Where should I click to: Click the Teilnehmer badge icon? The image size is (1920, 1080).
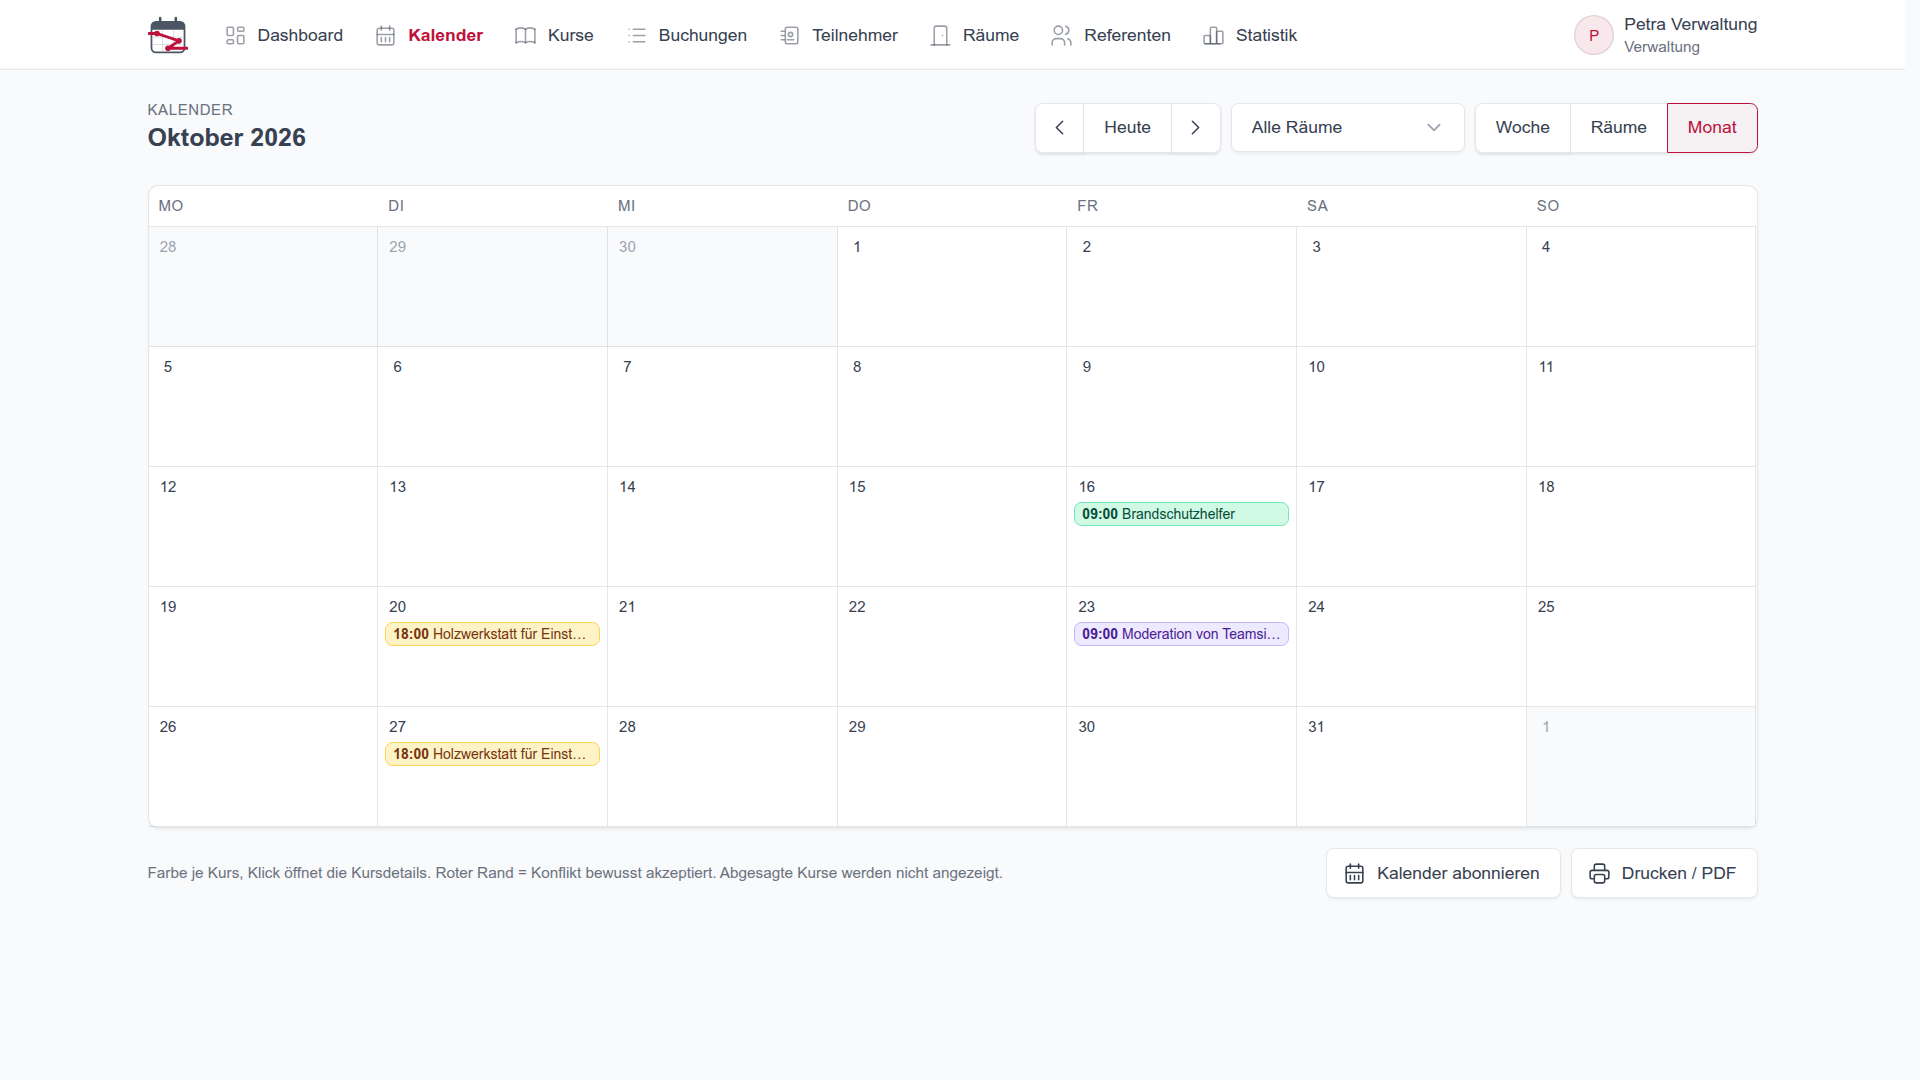790,35
